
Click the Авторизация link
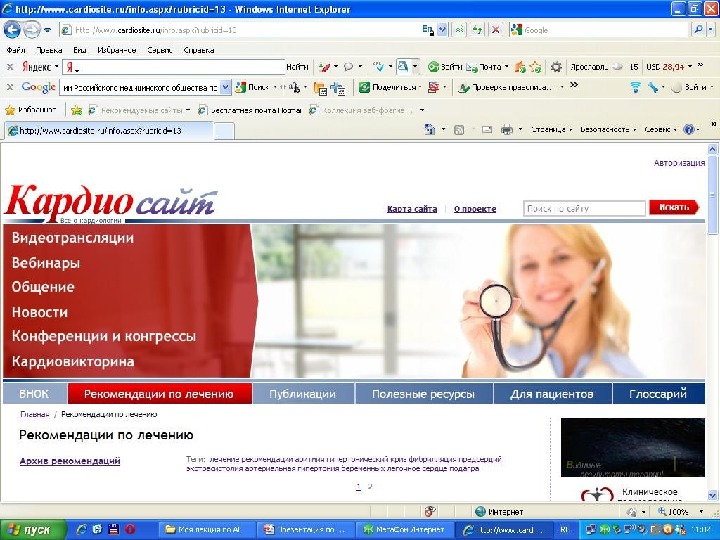[x=679, y=163]
